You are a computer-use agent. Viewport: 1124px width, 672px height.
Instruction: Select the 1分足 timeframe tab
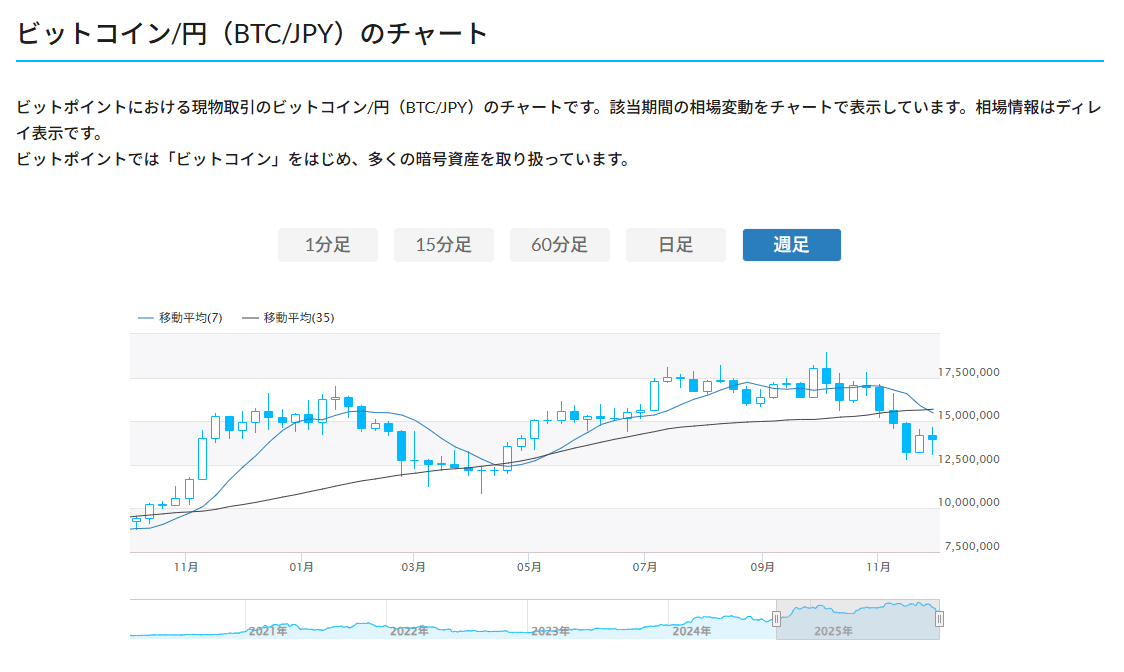[328, 244]
